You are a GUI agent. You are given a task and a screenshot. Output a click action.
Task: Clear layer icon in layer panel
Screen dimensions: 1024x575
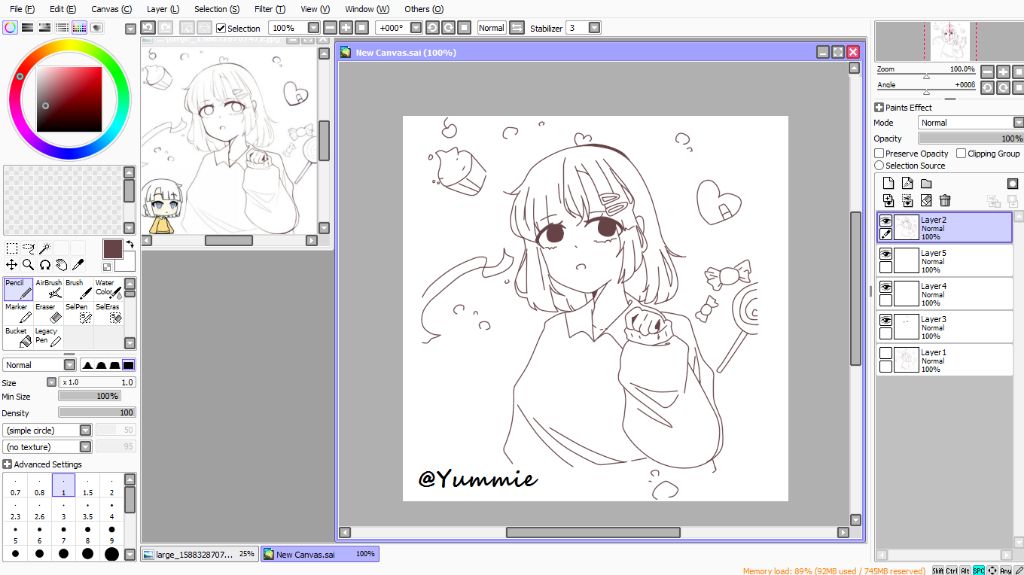coord(926,201)
